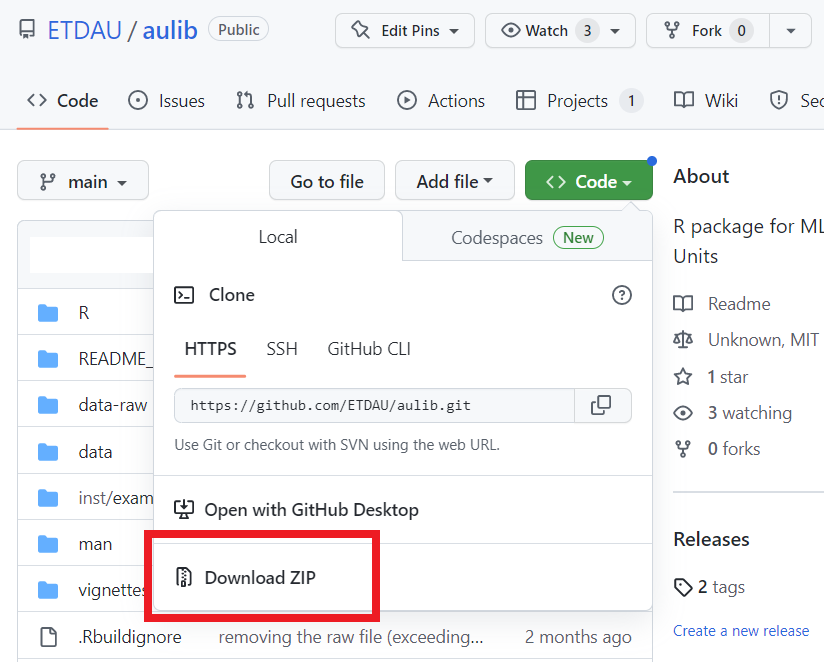824x662 pixels.
Task: Click the folder icon of the README_ row
Action: pyautogui.click(x=48, y=359)
